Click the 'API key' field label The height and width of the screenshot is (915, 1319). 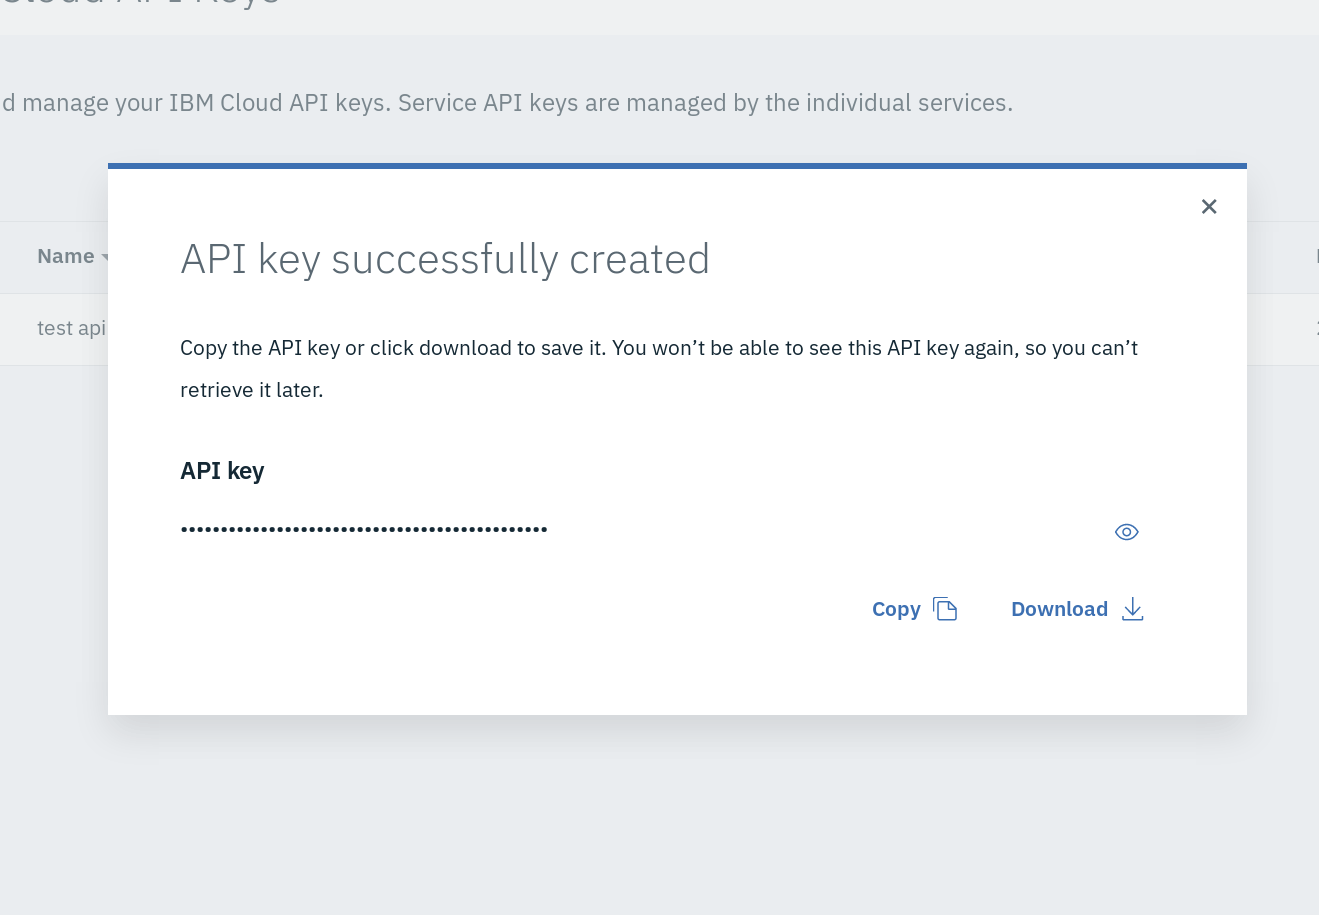coord(222,471)
